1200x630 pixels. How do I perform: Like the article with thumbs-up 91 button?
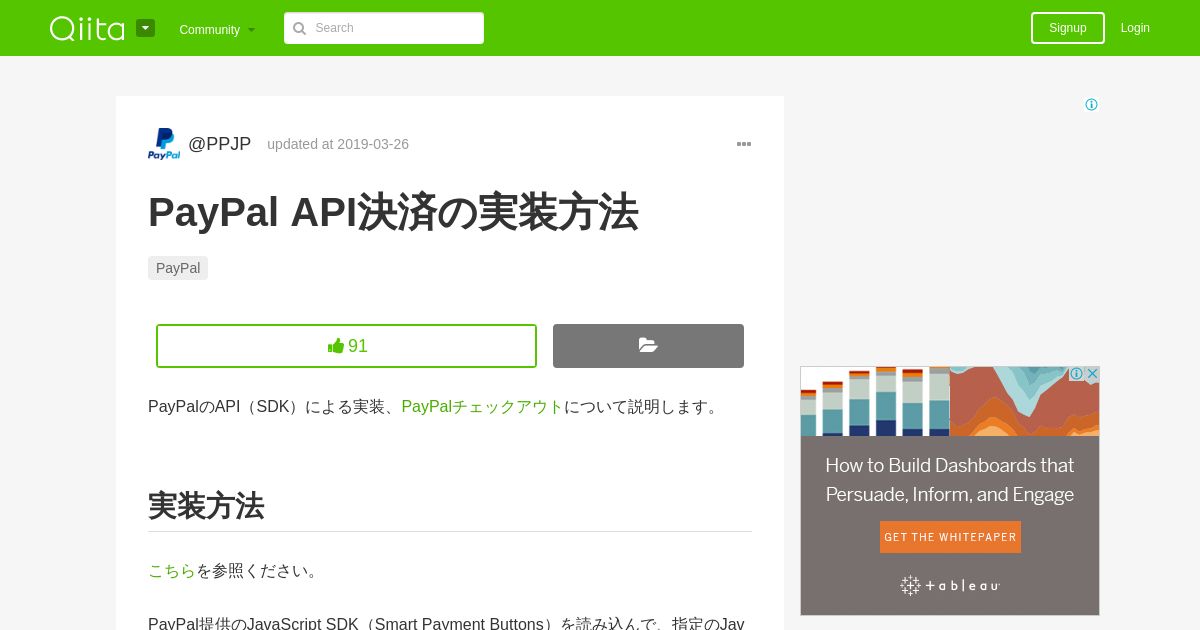pyautogui.click(x=346, y=346)
